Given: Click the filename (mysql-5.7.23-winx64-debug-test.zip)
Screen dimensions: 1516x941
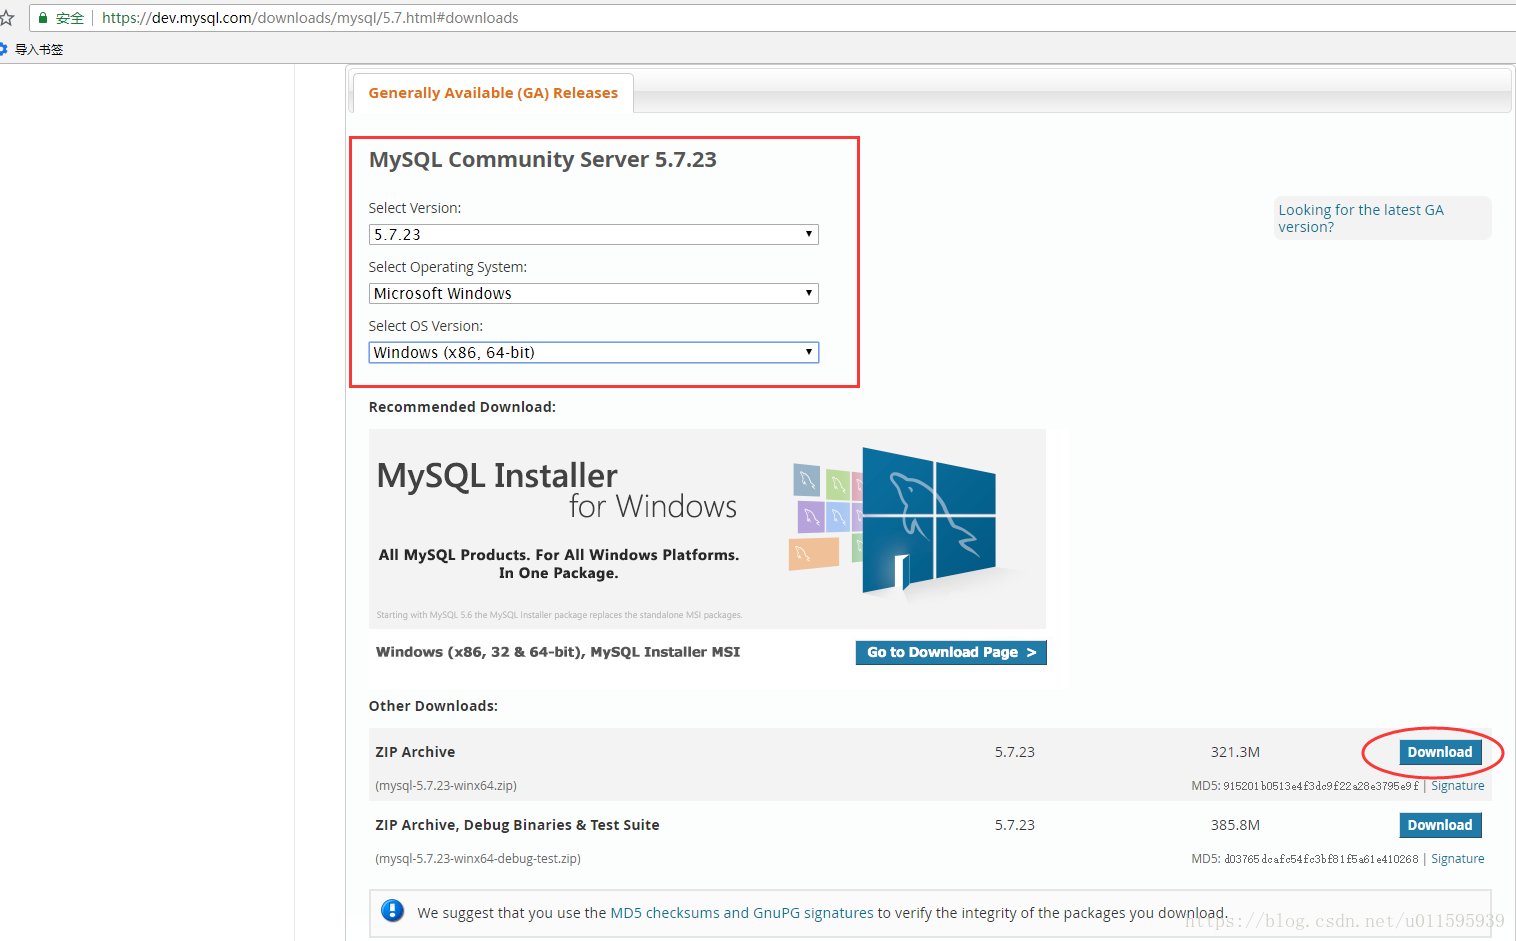Looking at the screenshot, I should point(478,859).
